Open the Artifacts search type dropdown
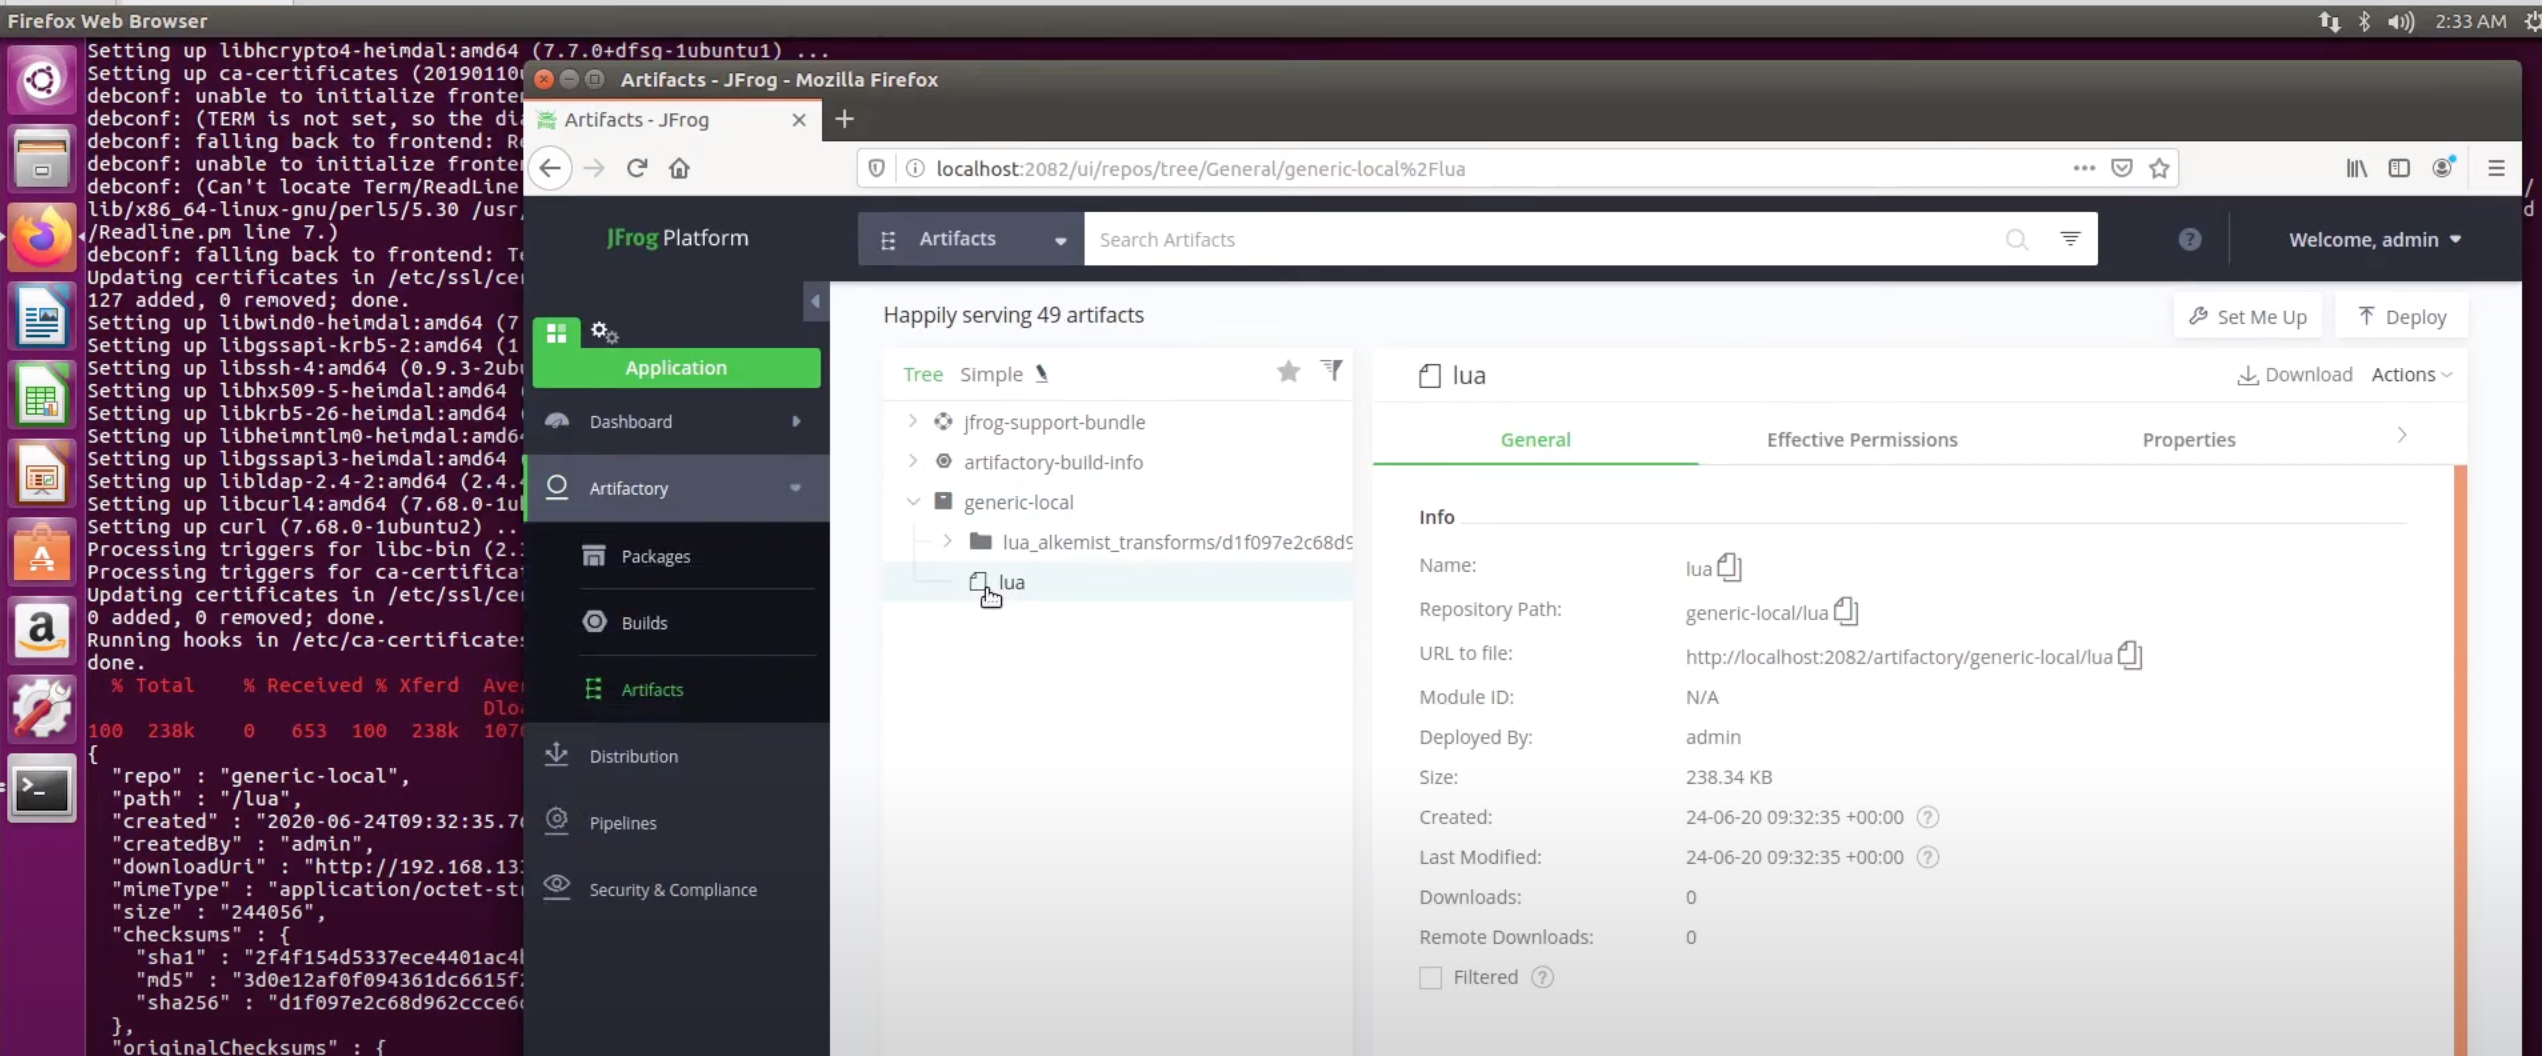This screenshot has width=2542, height=1056. click(x=970, y=239)
